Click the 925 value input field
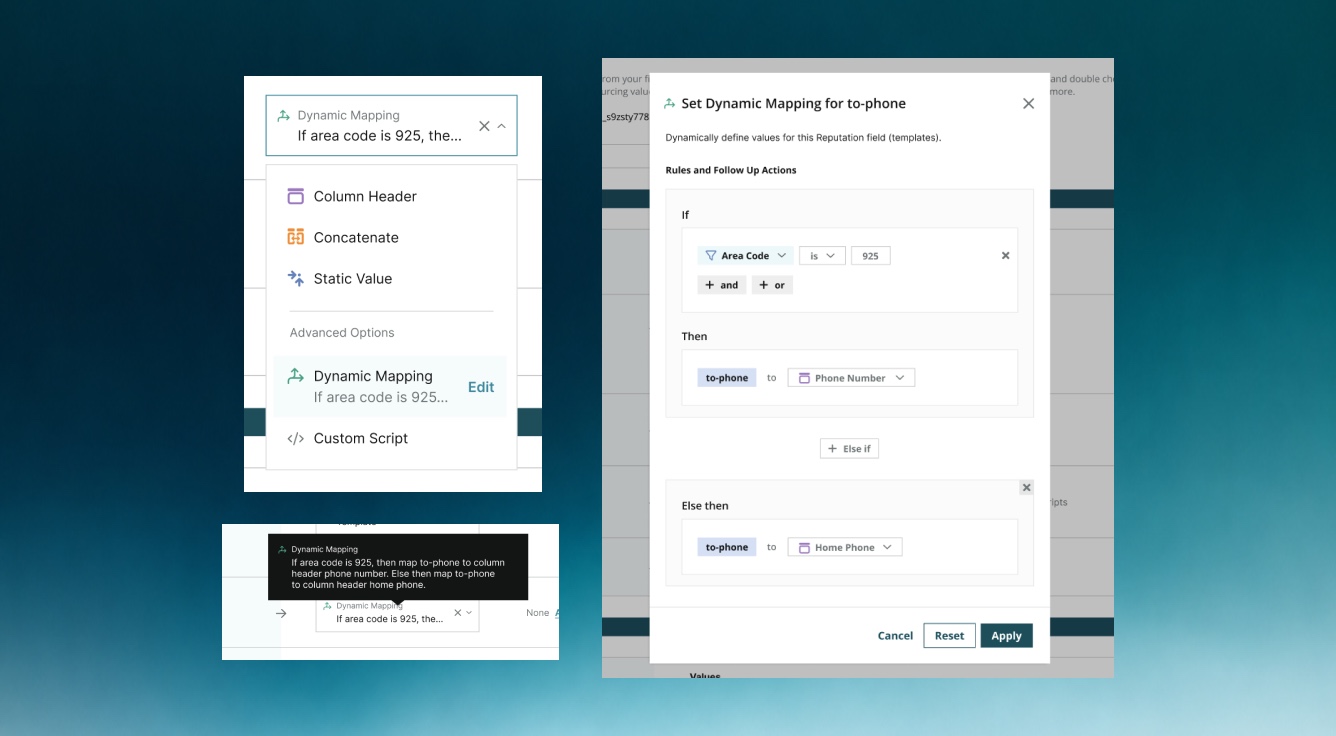Image resolution: width=1336 pixels, height=736 pixels. point(870,256)
